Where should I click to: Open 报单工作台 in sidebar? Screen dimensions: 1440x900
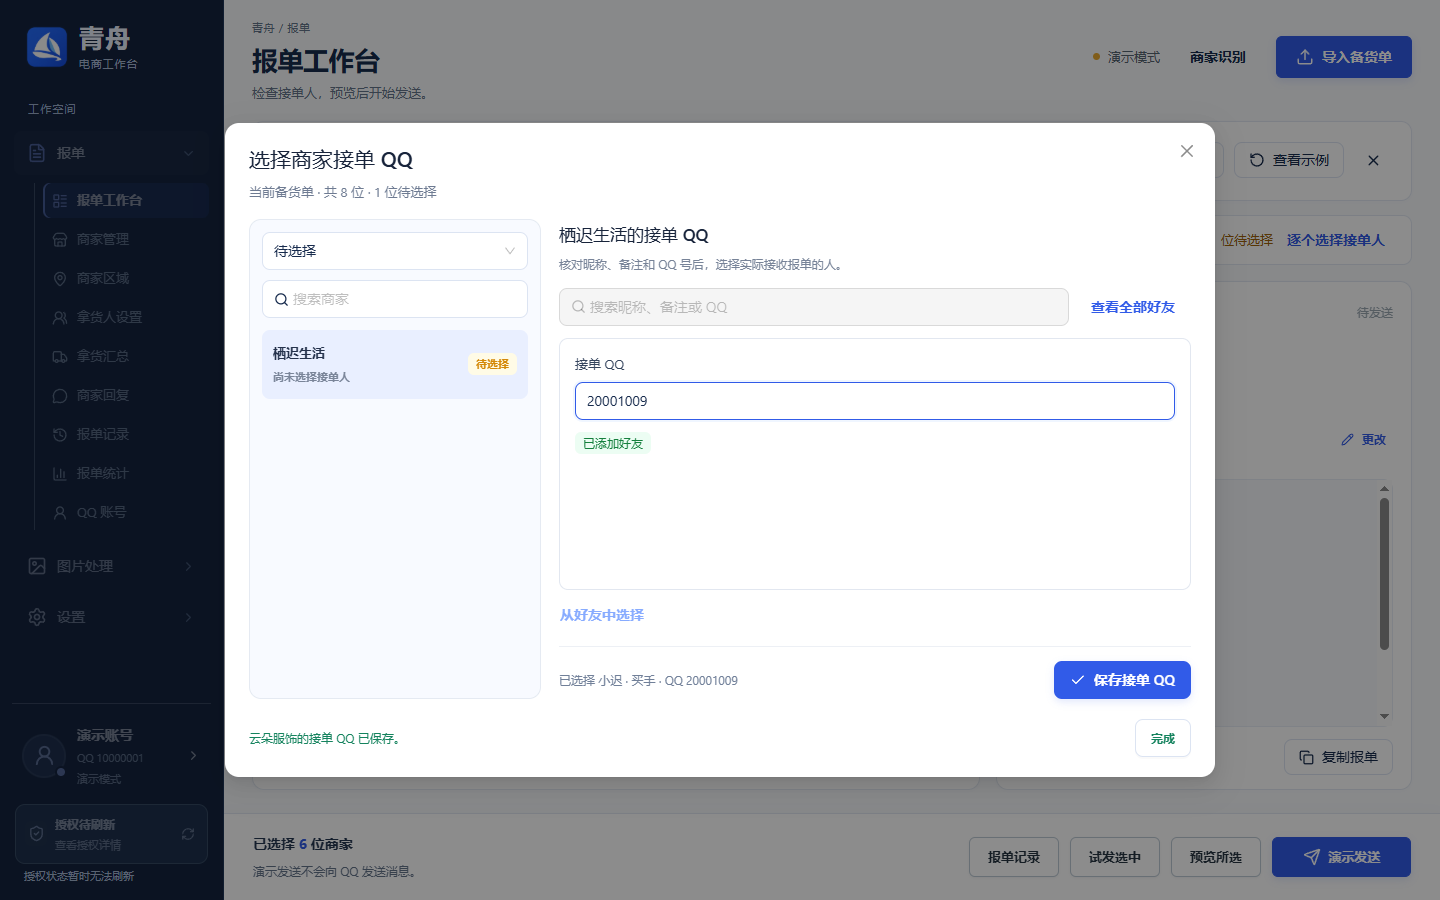click(x=126, y=200)
